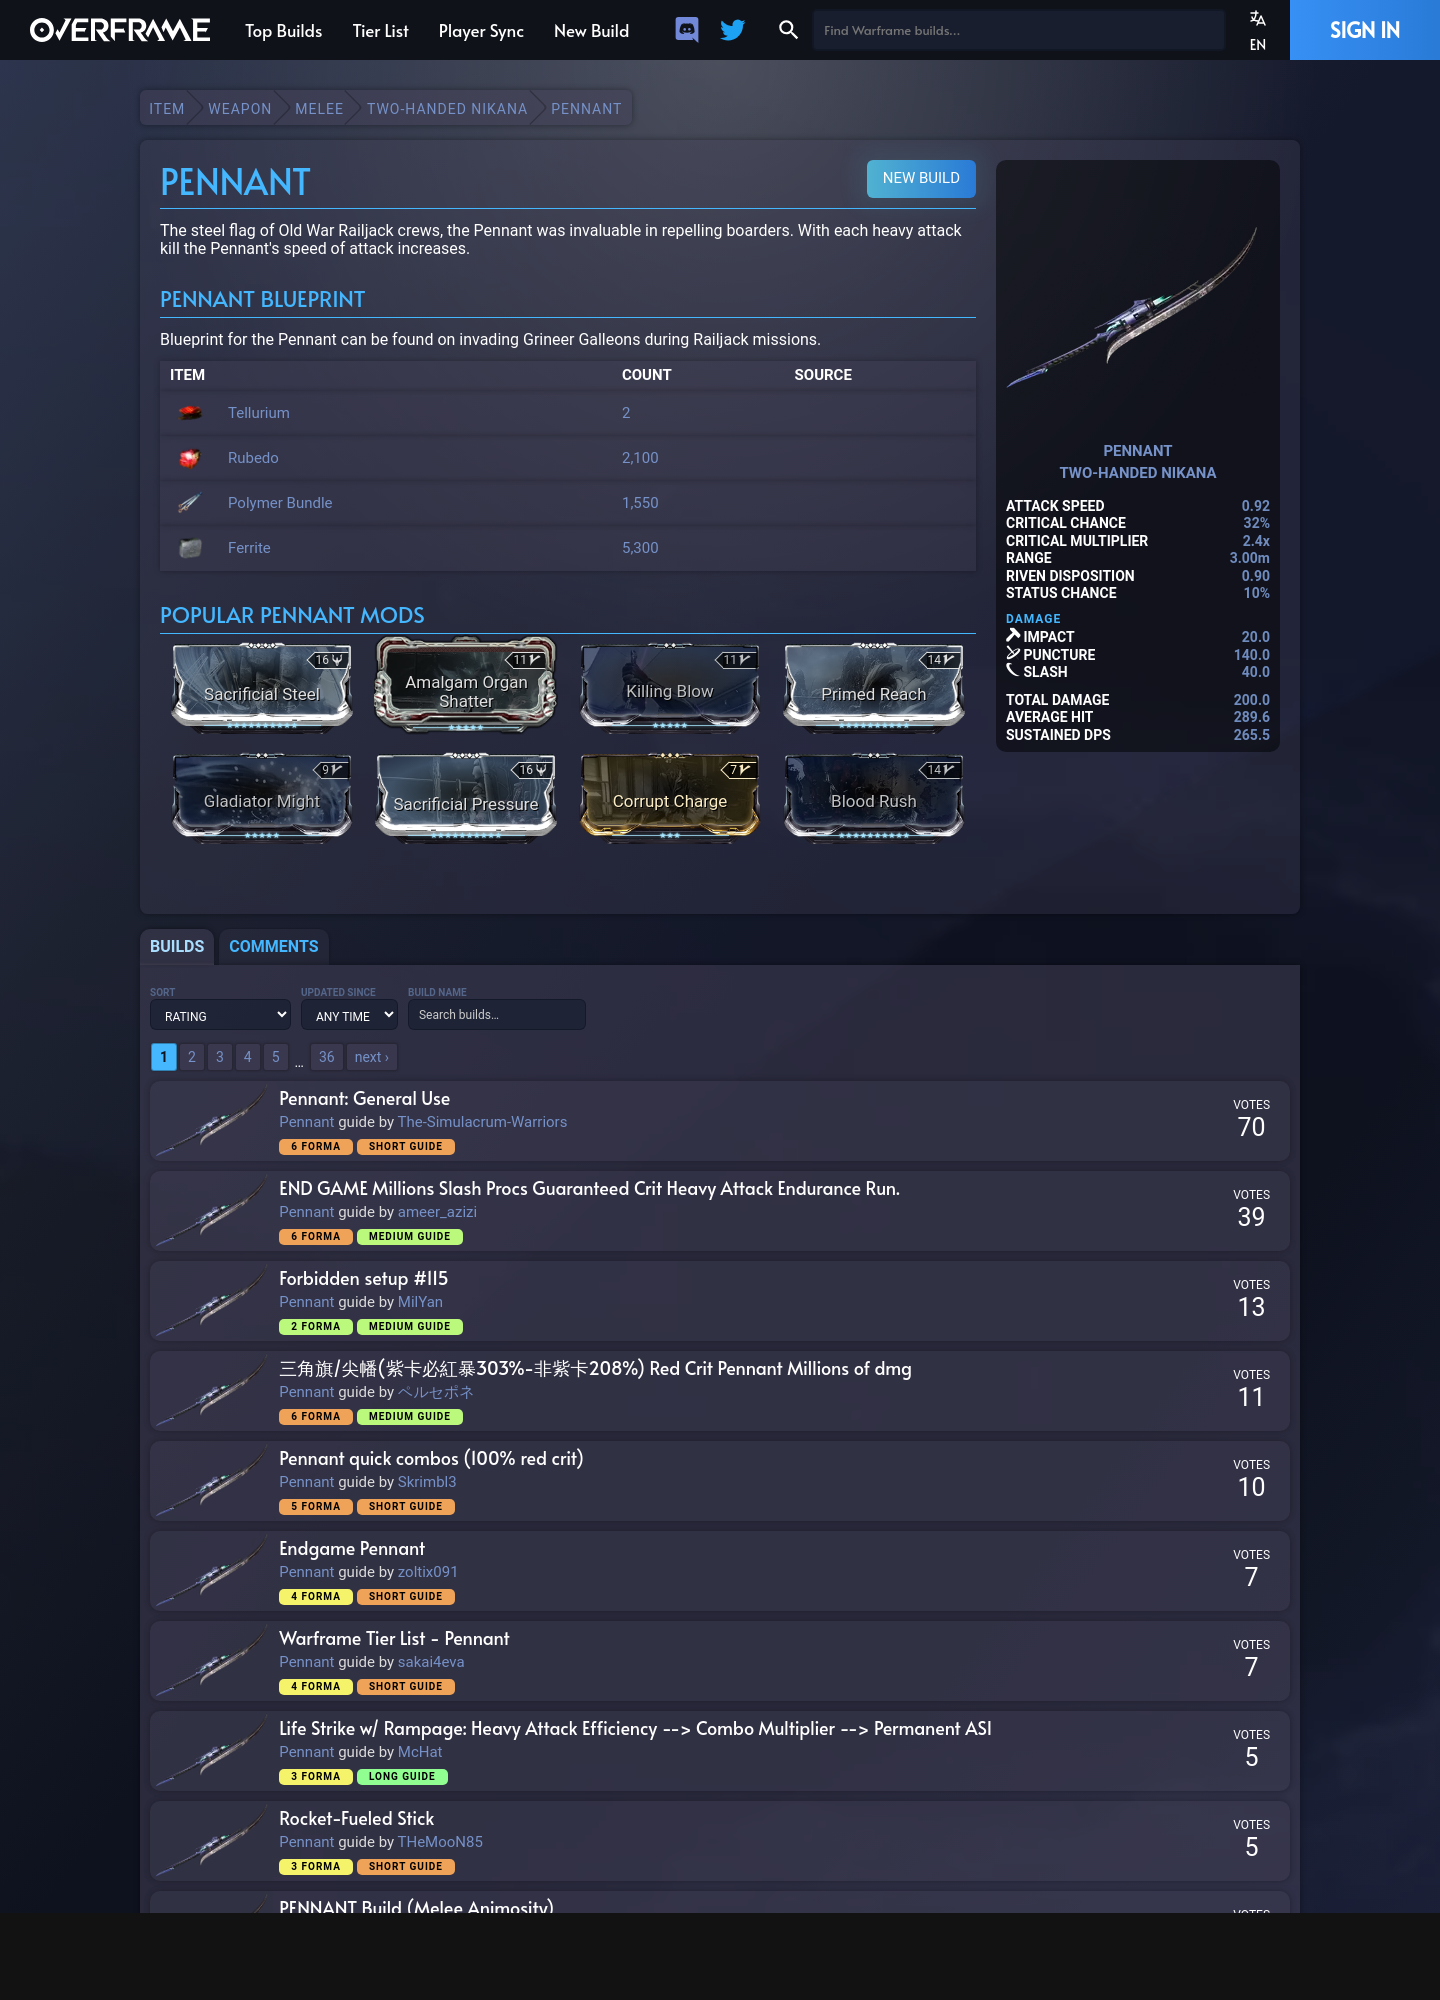Screen dimensions: 1440x2000
Task: Click the Two-Handed Nikana link in stats panel
Action: coord(1138,473)
